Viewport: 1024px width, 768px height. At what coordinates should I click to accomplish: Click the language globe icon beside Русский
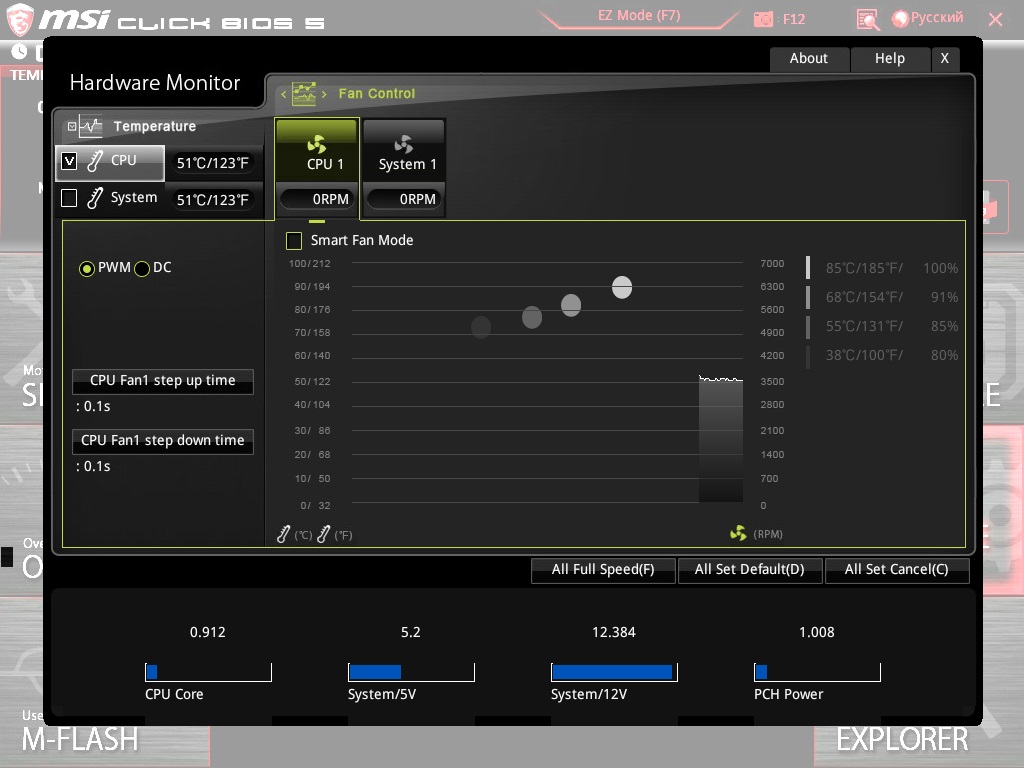901,18
